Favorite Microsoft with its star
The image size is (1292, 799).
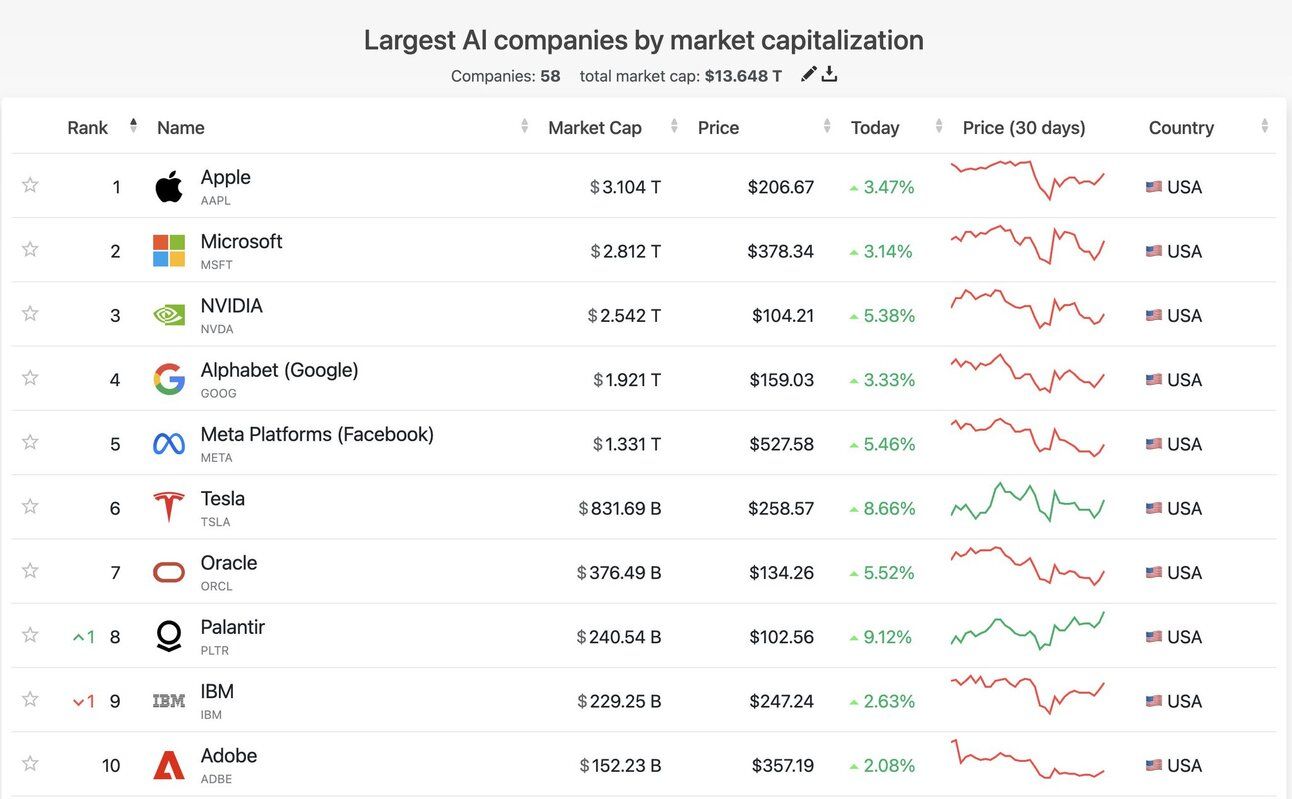tap(30, 249)
